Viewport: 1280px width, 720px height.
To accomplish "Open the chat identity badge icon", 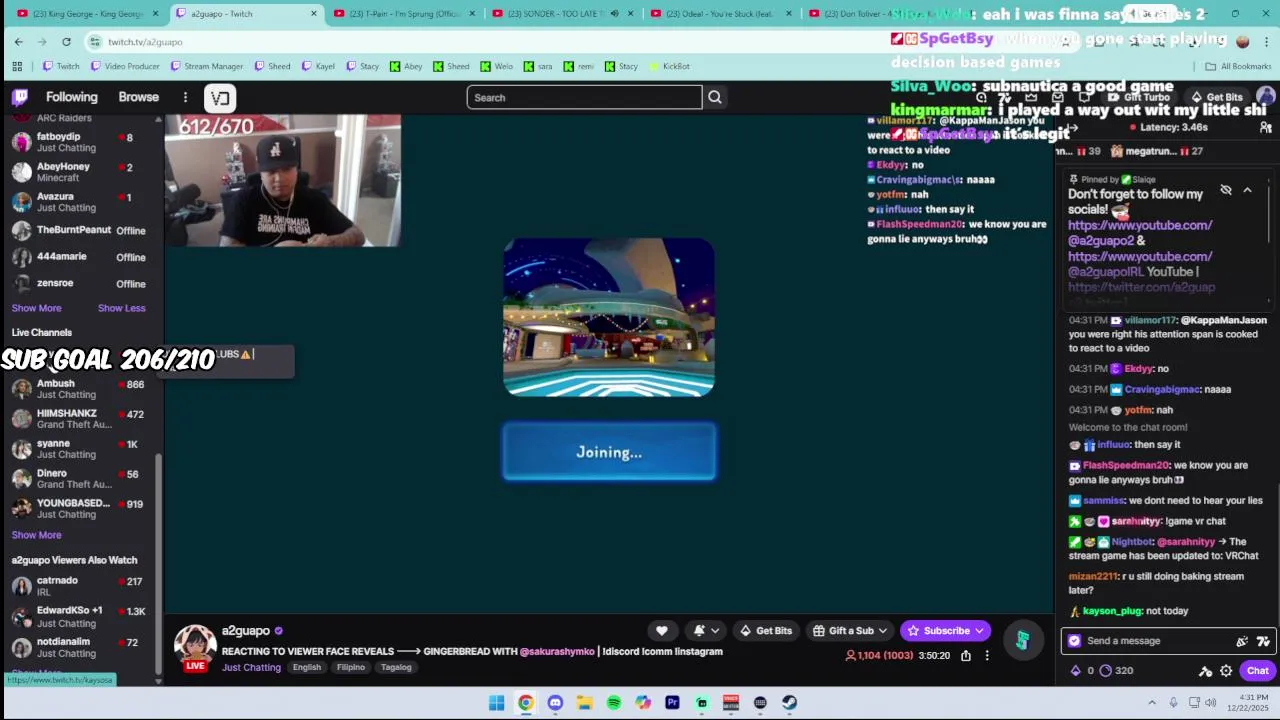I will tap(1074, 641).
